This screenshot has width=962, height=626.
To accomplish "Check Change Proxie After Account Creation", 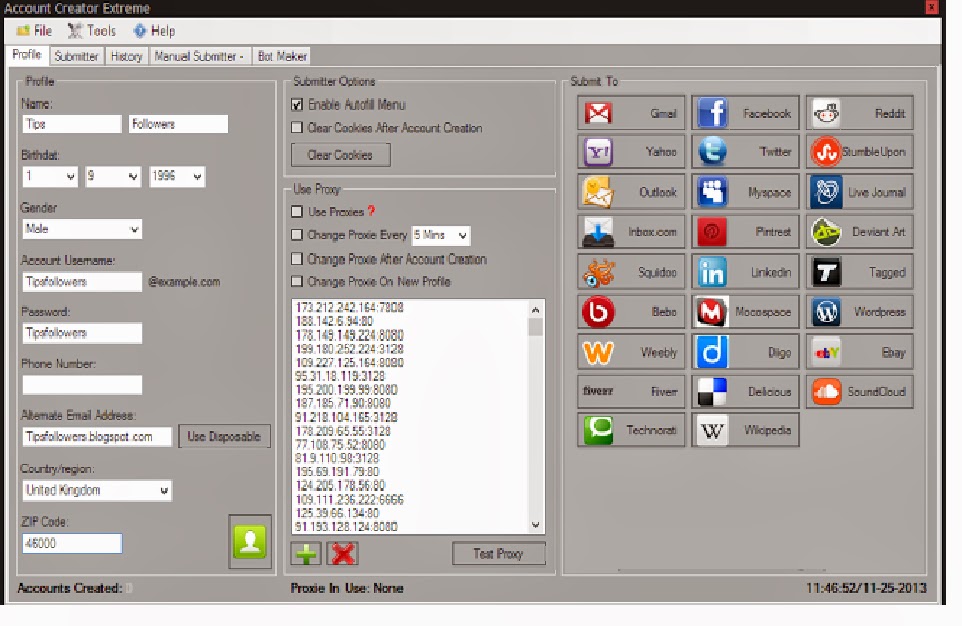I will tap(297, 259).
